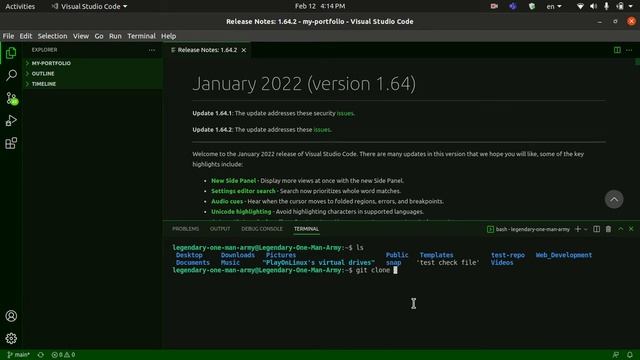Open the Extensions view
The height and width of the screenshot is (360, 640).
pos(11,143)
